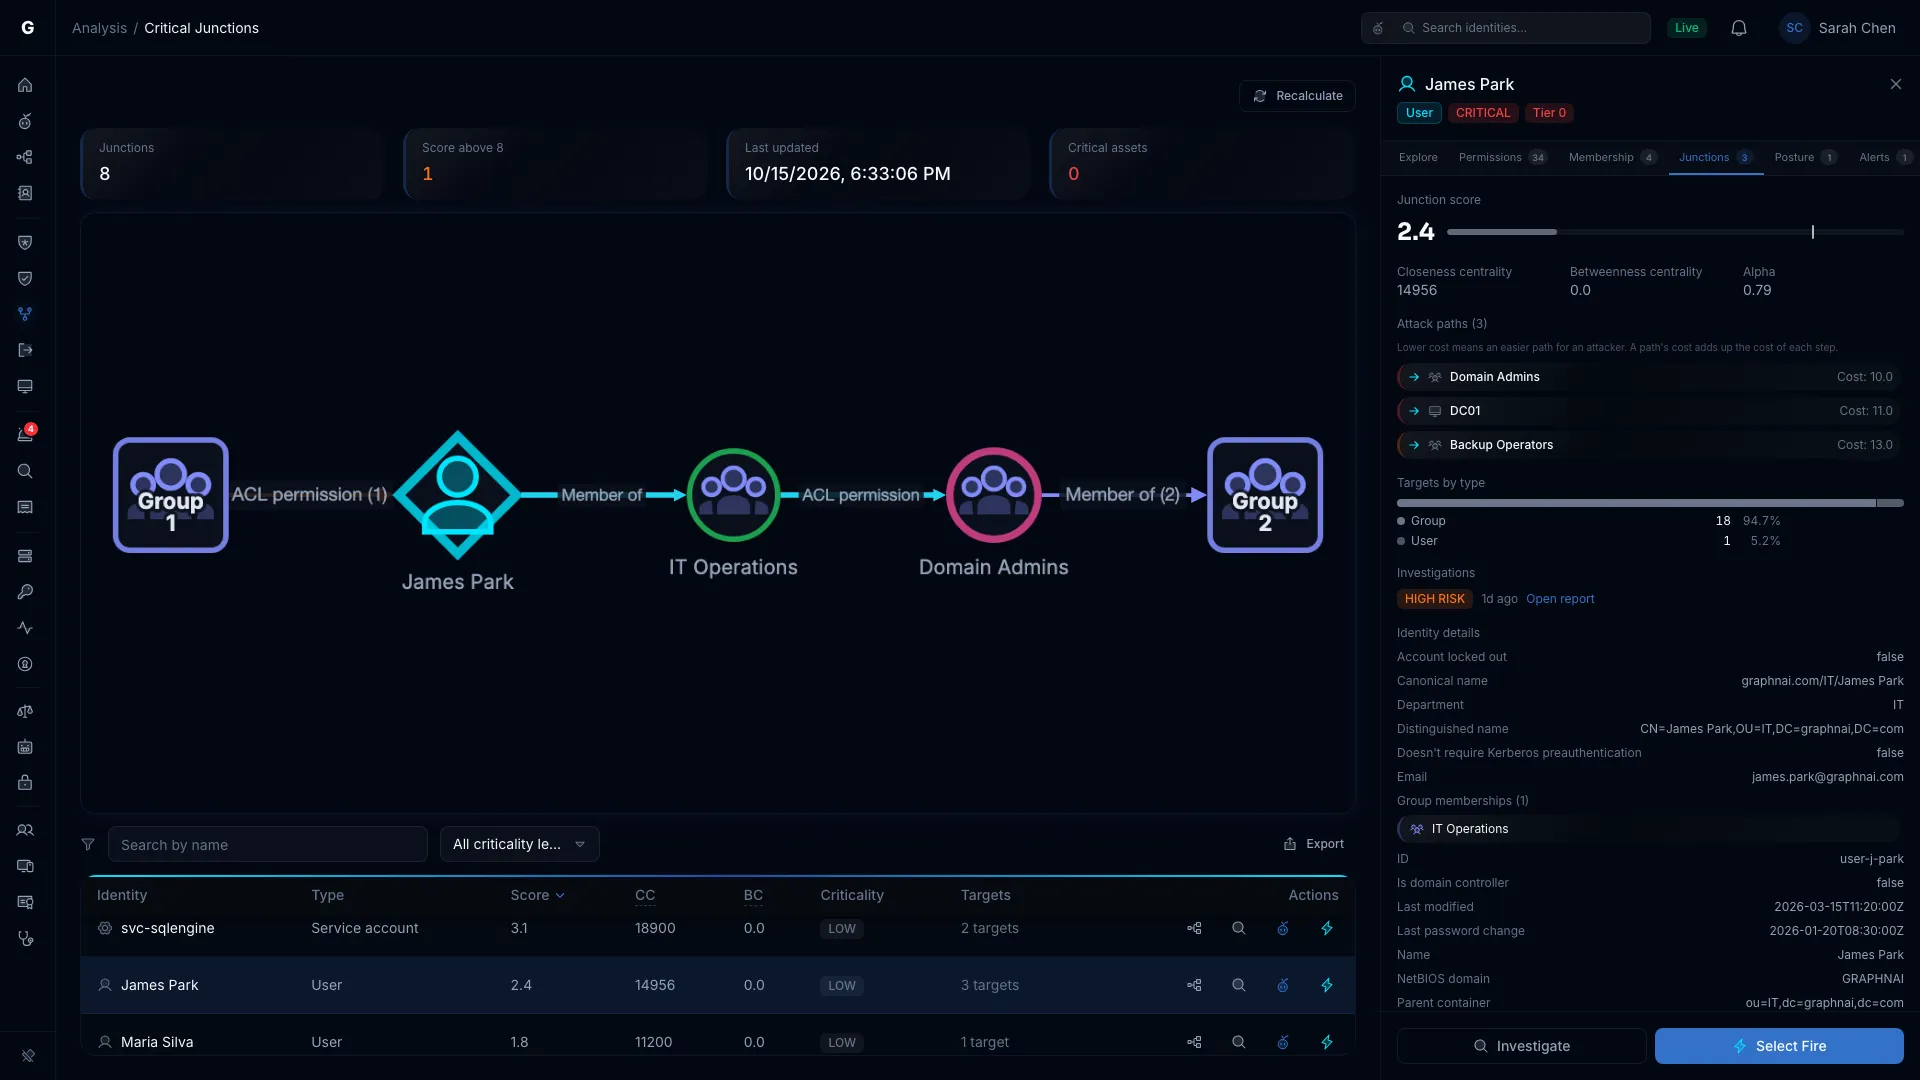Toggle the Live status indicator
The width and height of the screenshot is (1920, 1080).
[x=1687, y=28]
